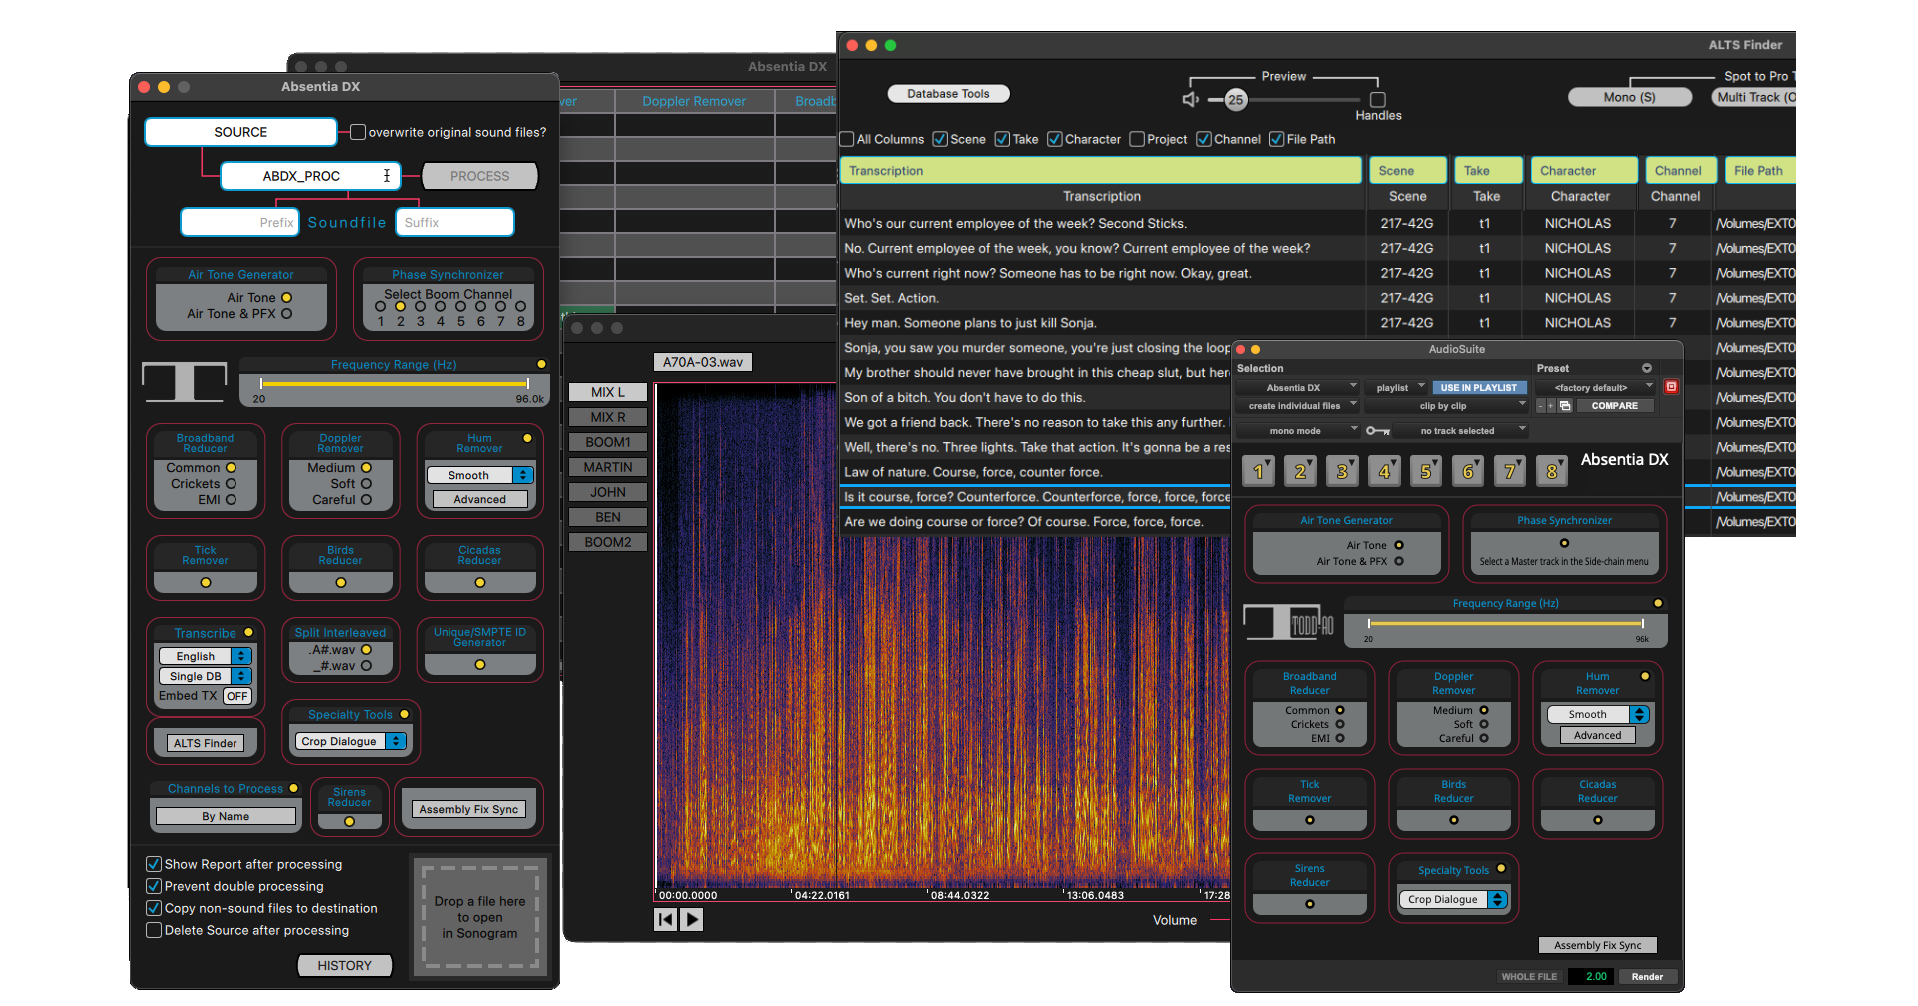1918x1006 pixels.
Task: Open Crop Dialogue dropdown in Absentia DX window
Action: 350,741
